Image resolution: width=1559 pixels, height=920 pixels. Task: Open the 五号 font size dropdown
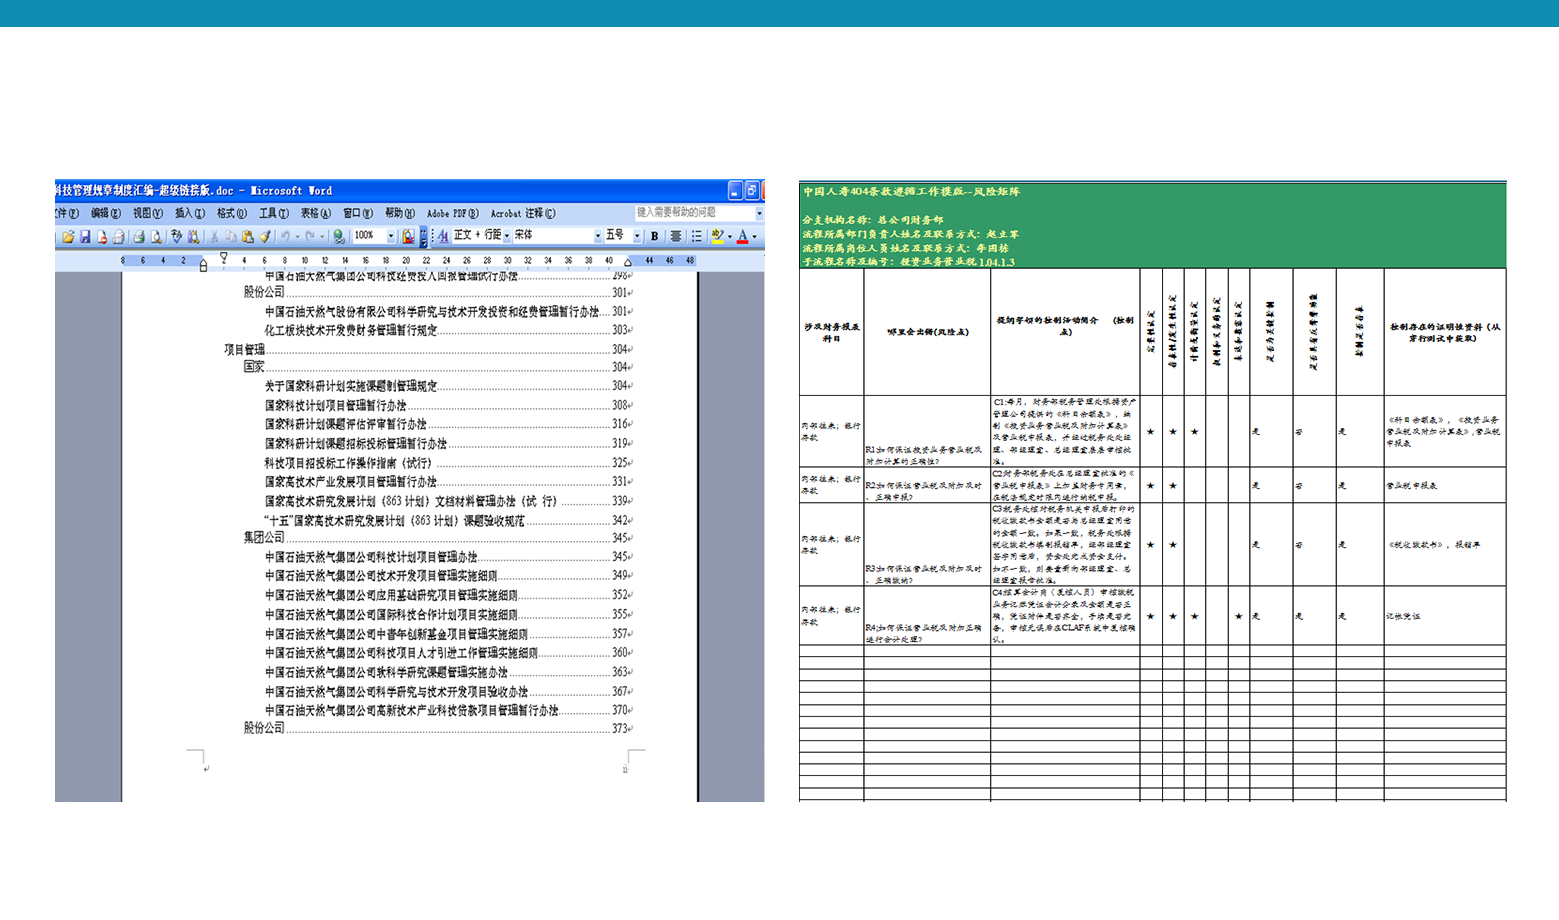637,237
